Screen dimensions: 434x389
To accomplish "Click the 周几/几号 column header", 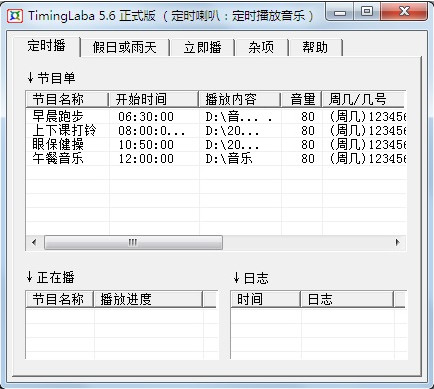I will point(364,99).
